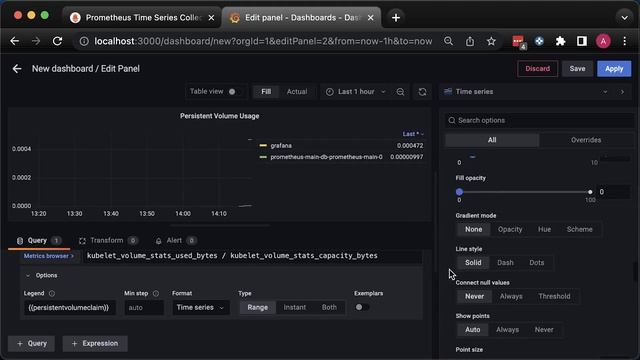Screen dimensions: 640x360
Task: Open the blue Kubernetes-style extension icon
Action: [x=539, y=41]
